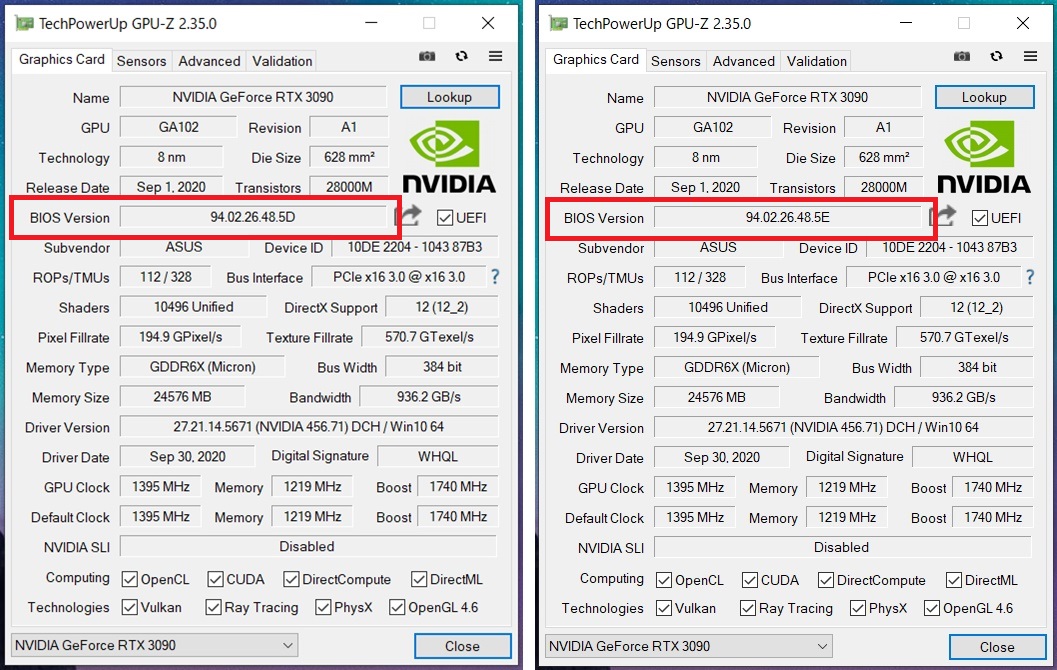Toggle the PhysX checkbox in the right window

(x=857, y=608)
